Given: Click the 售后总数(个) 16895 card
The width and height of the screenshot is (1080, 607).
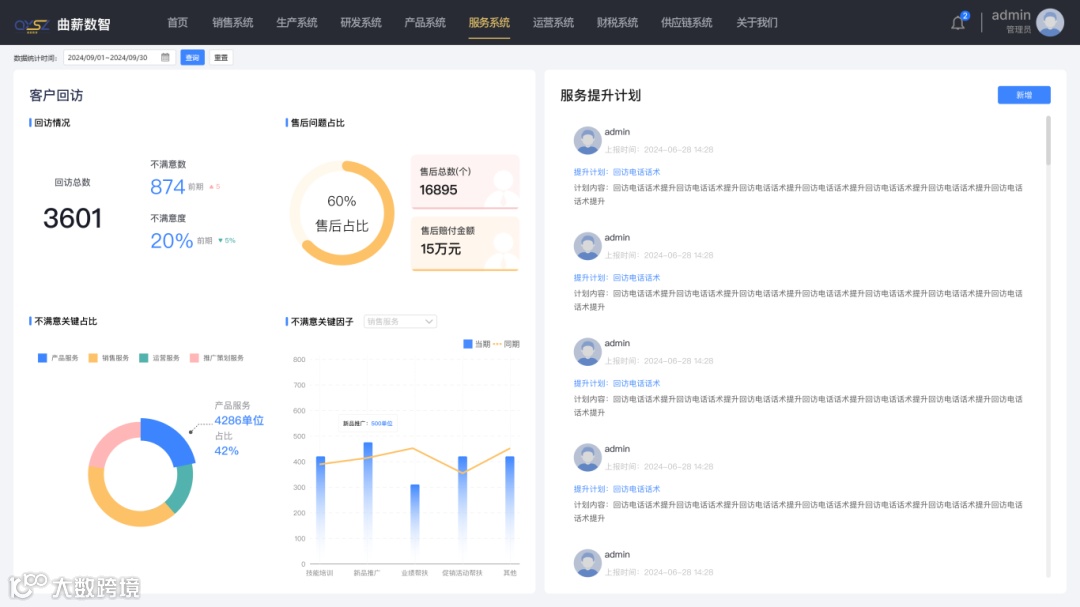Looking at the screenshot, I should tap(465, 182).
